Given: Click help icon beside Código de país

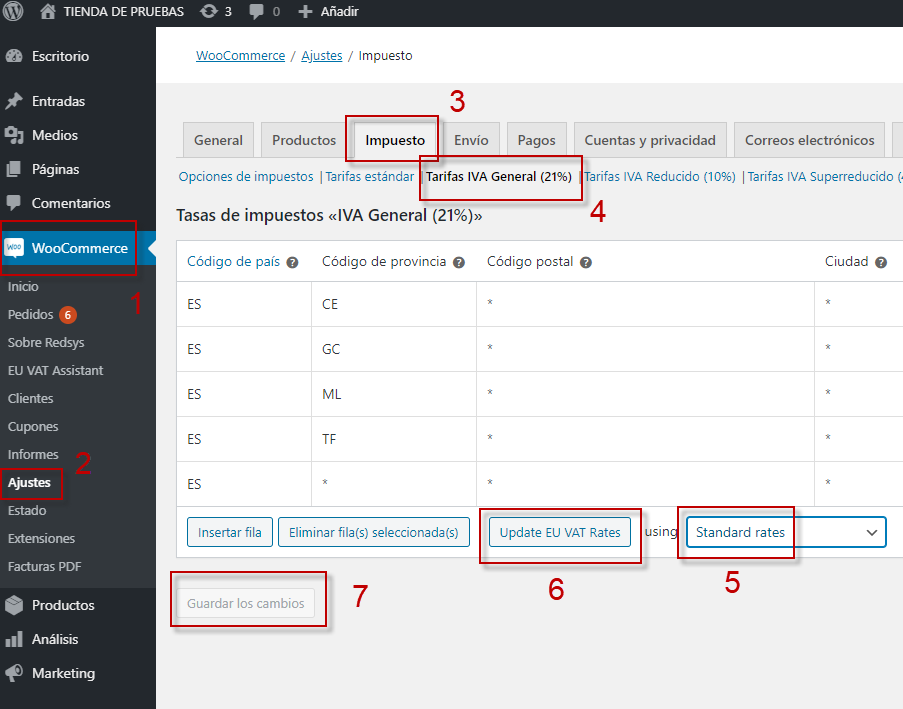Looking at the screenshot, I should coord(293,263).
